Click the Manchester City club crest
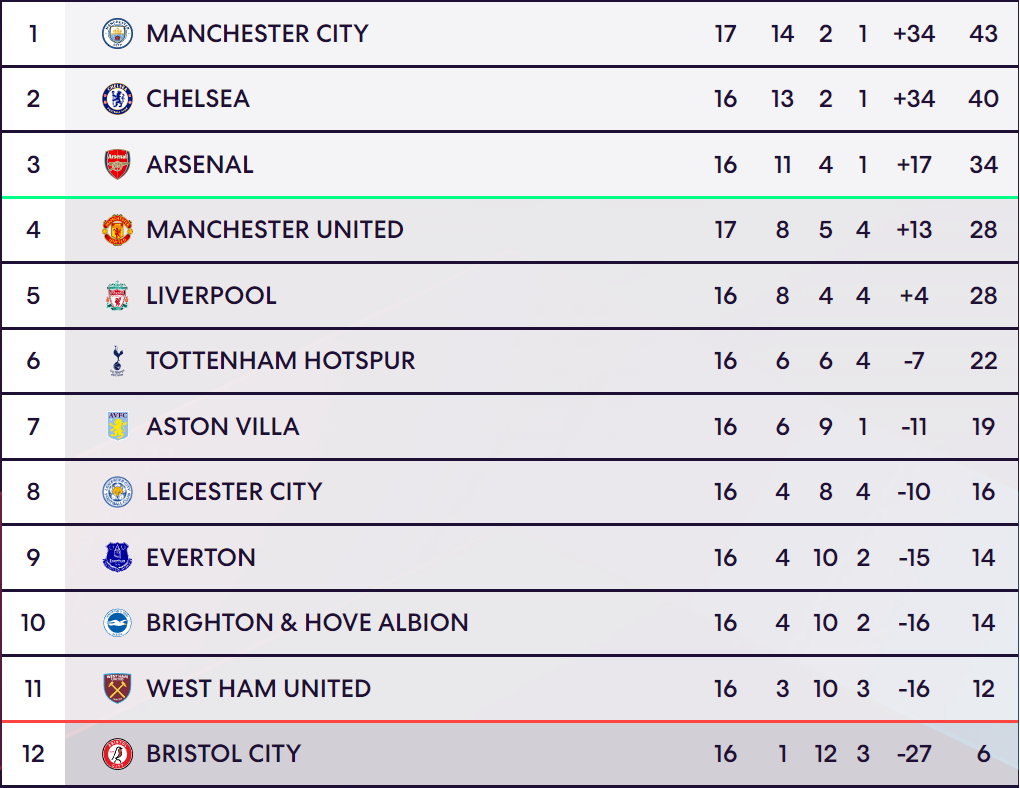Viewport: 1020px width, 788px height. click(x=117, y=34)
